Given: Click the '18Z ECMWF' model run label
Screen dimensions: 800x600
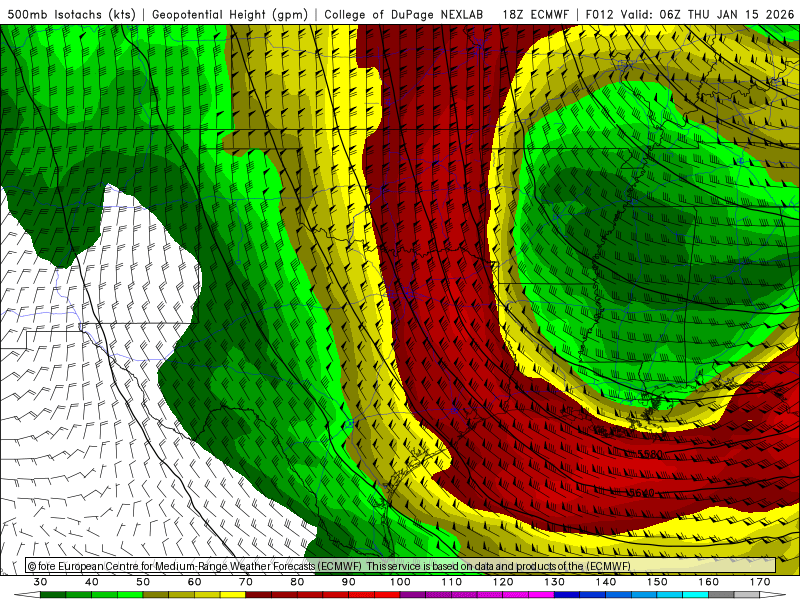Looking at the screenshot, I should (535, 14).
